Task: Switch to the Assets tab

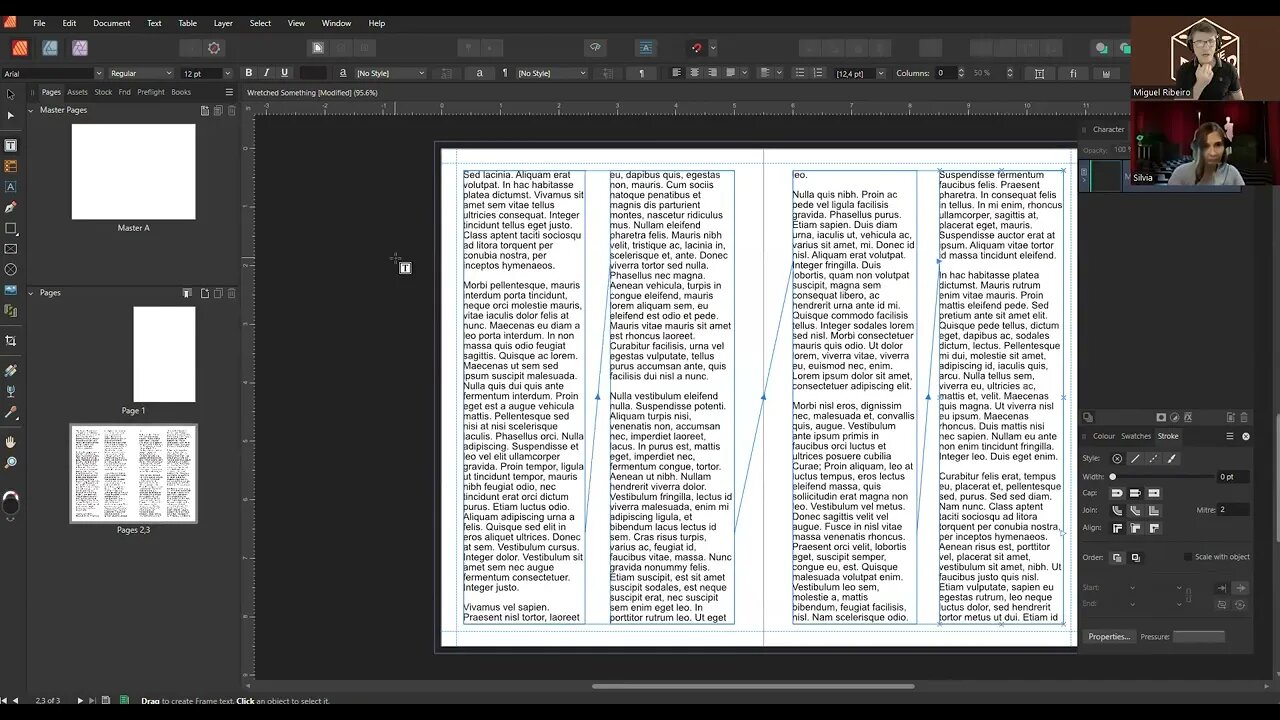Action: point(77,92)
